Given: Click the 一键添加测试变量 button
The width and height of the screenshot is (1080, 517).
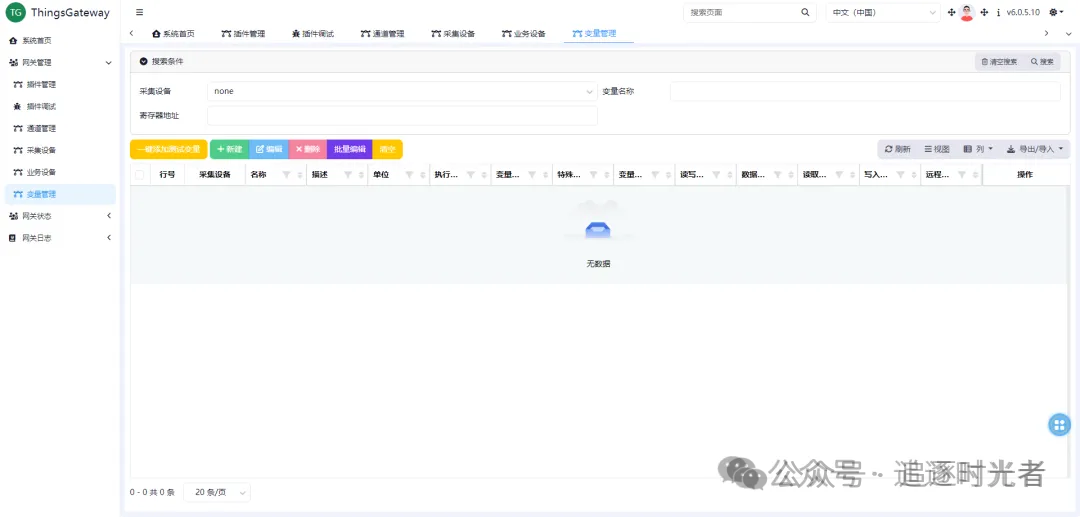Looking at the screenshot, I should (169, 149).
